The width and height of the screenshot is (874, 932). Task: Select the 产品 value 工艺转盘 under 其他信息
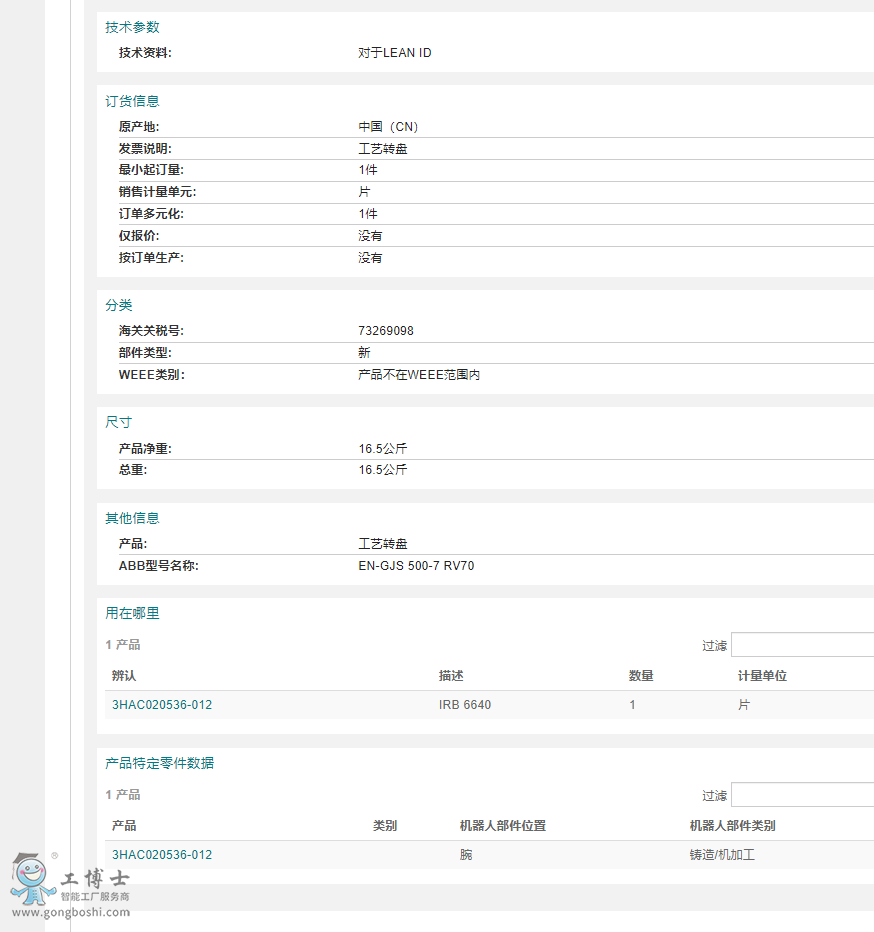pos(383,544)
